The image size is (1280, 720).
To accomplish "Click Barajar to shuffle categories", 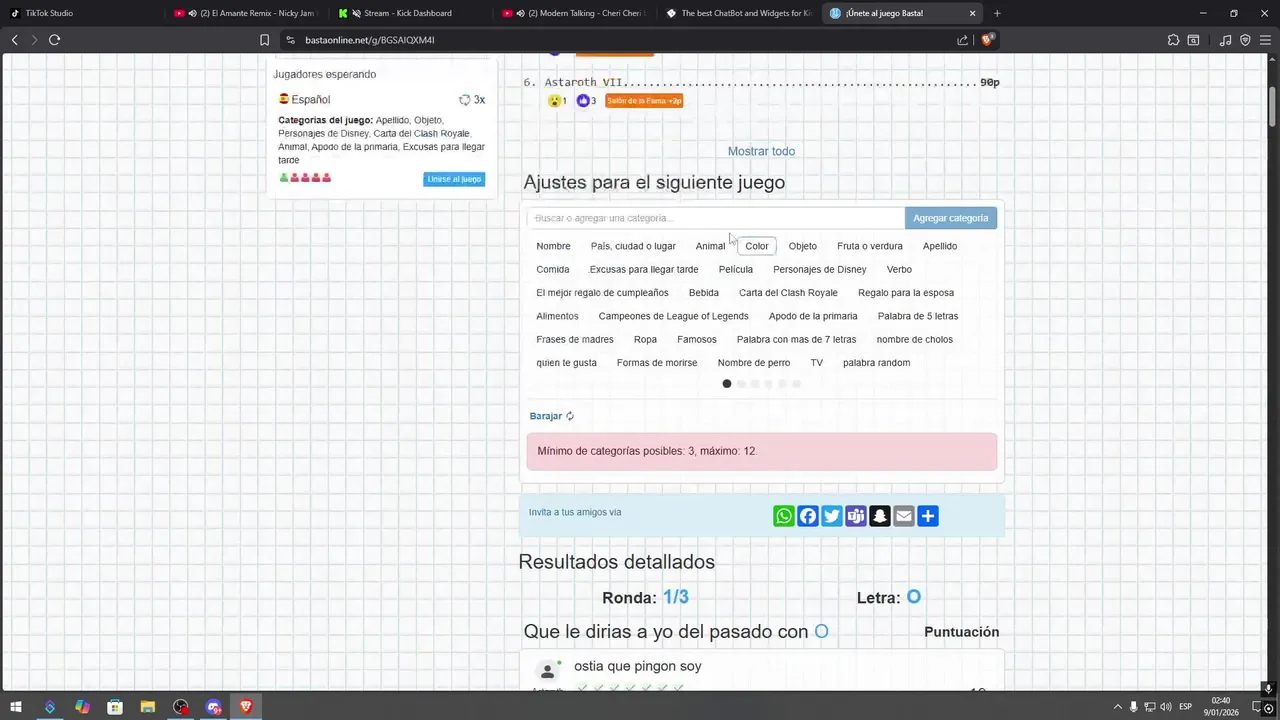I will pos(552,416).
